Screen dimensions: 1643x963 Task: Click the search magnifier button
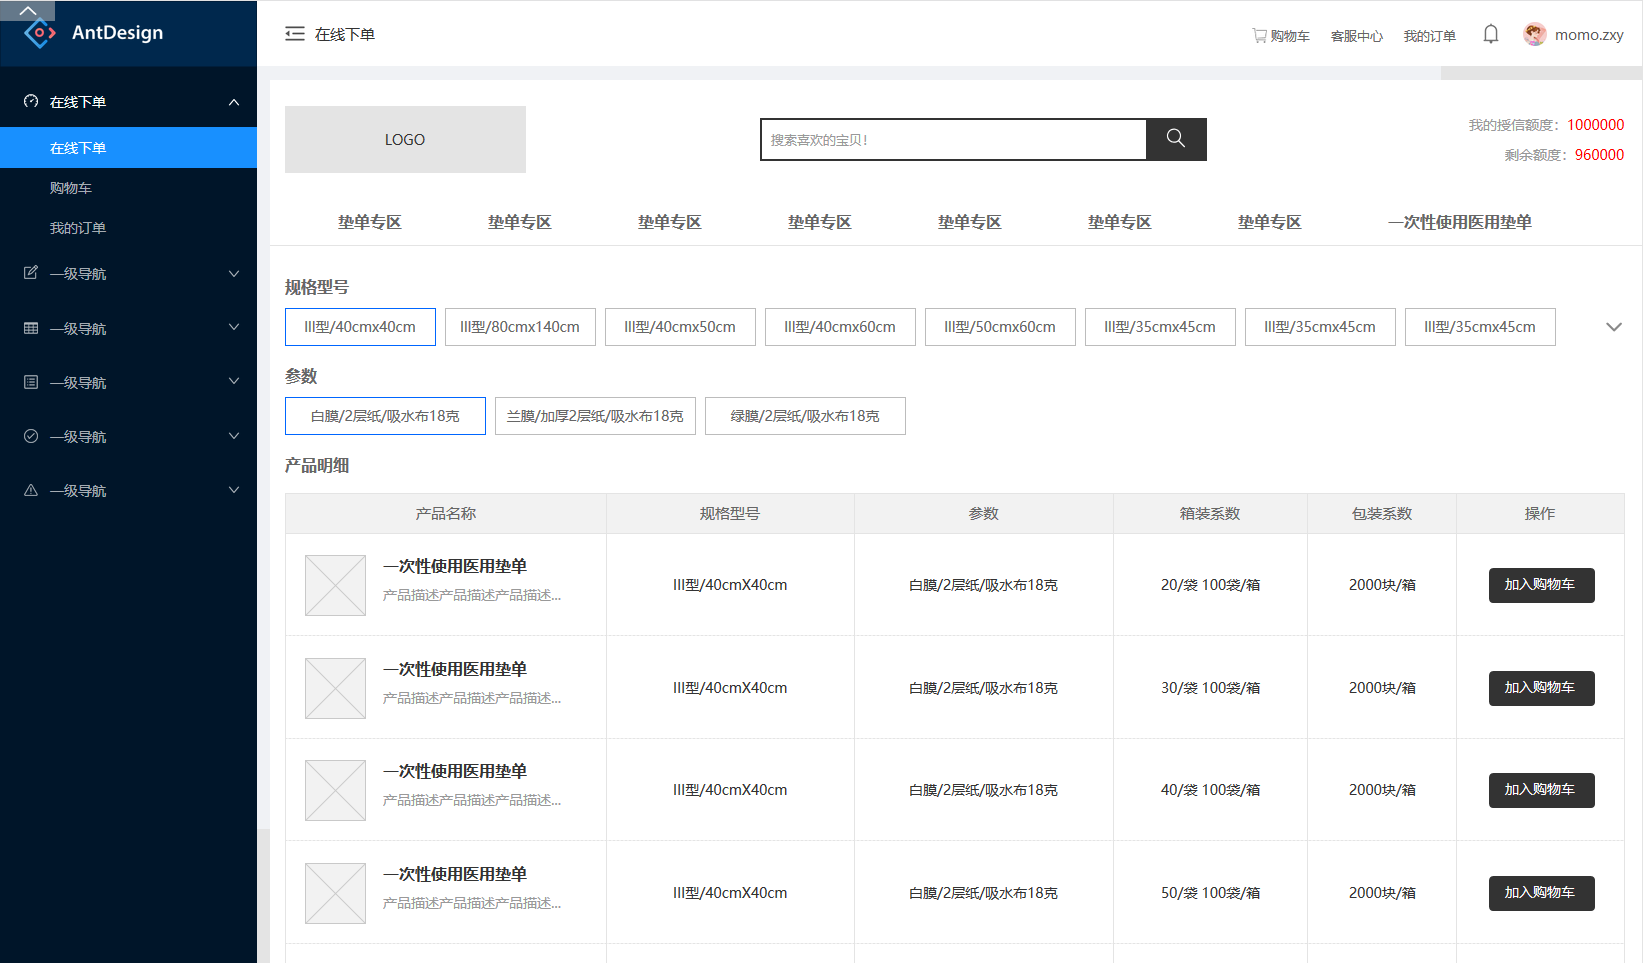[1176, 139]
